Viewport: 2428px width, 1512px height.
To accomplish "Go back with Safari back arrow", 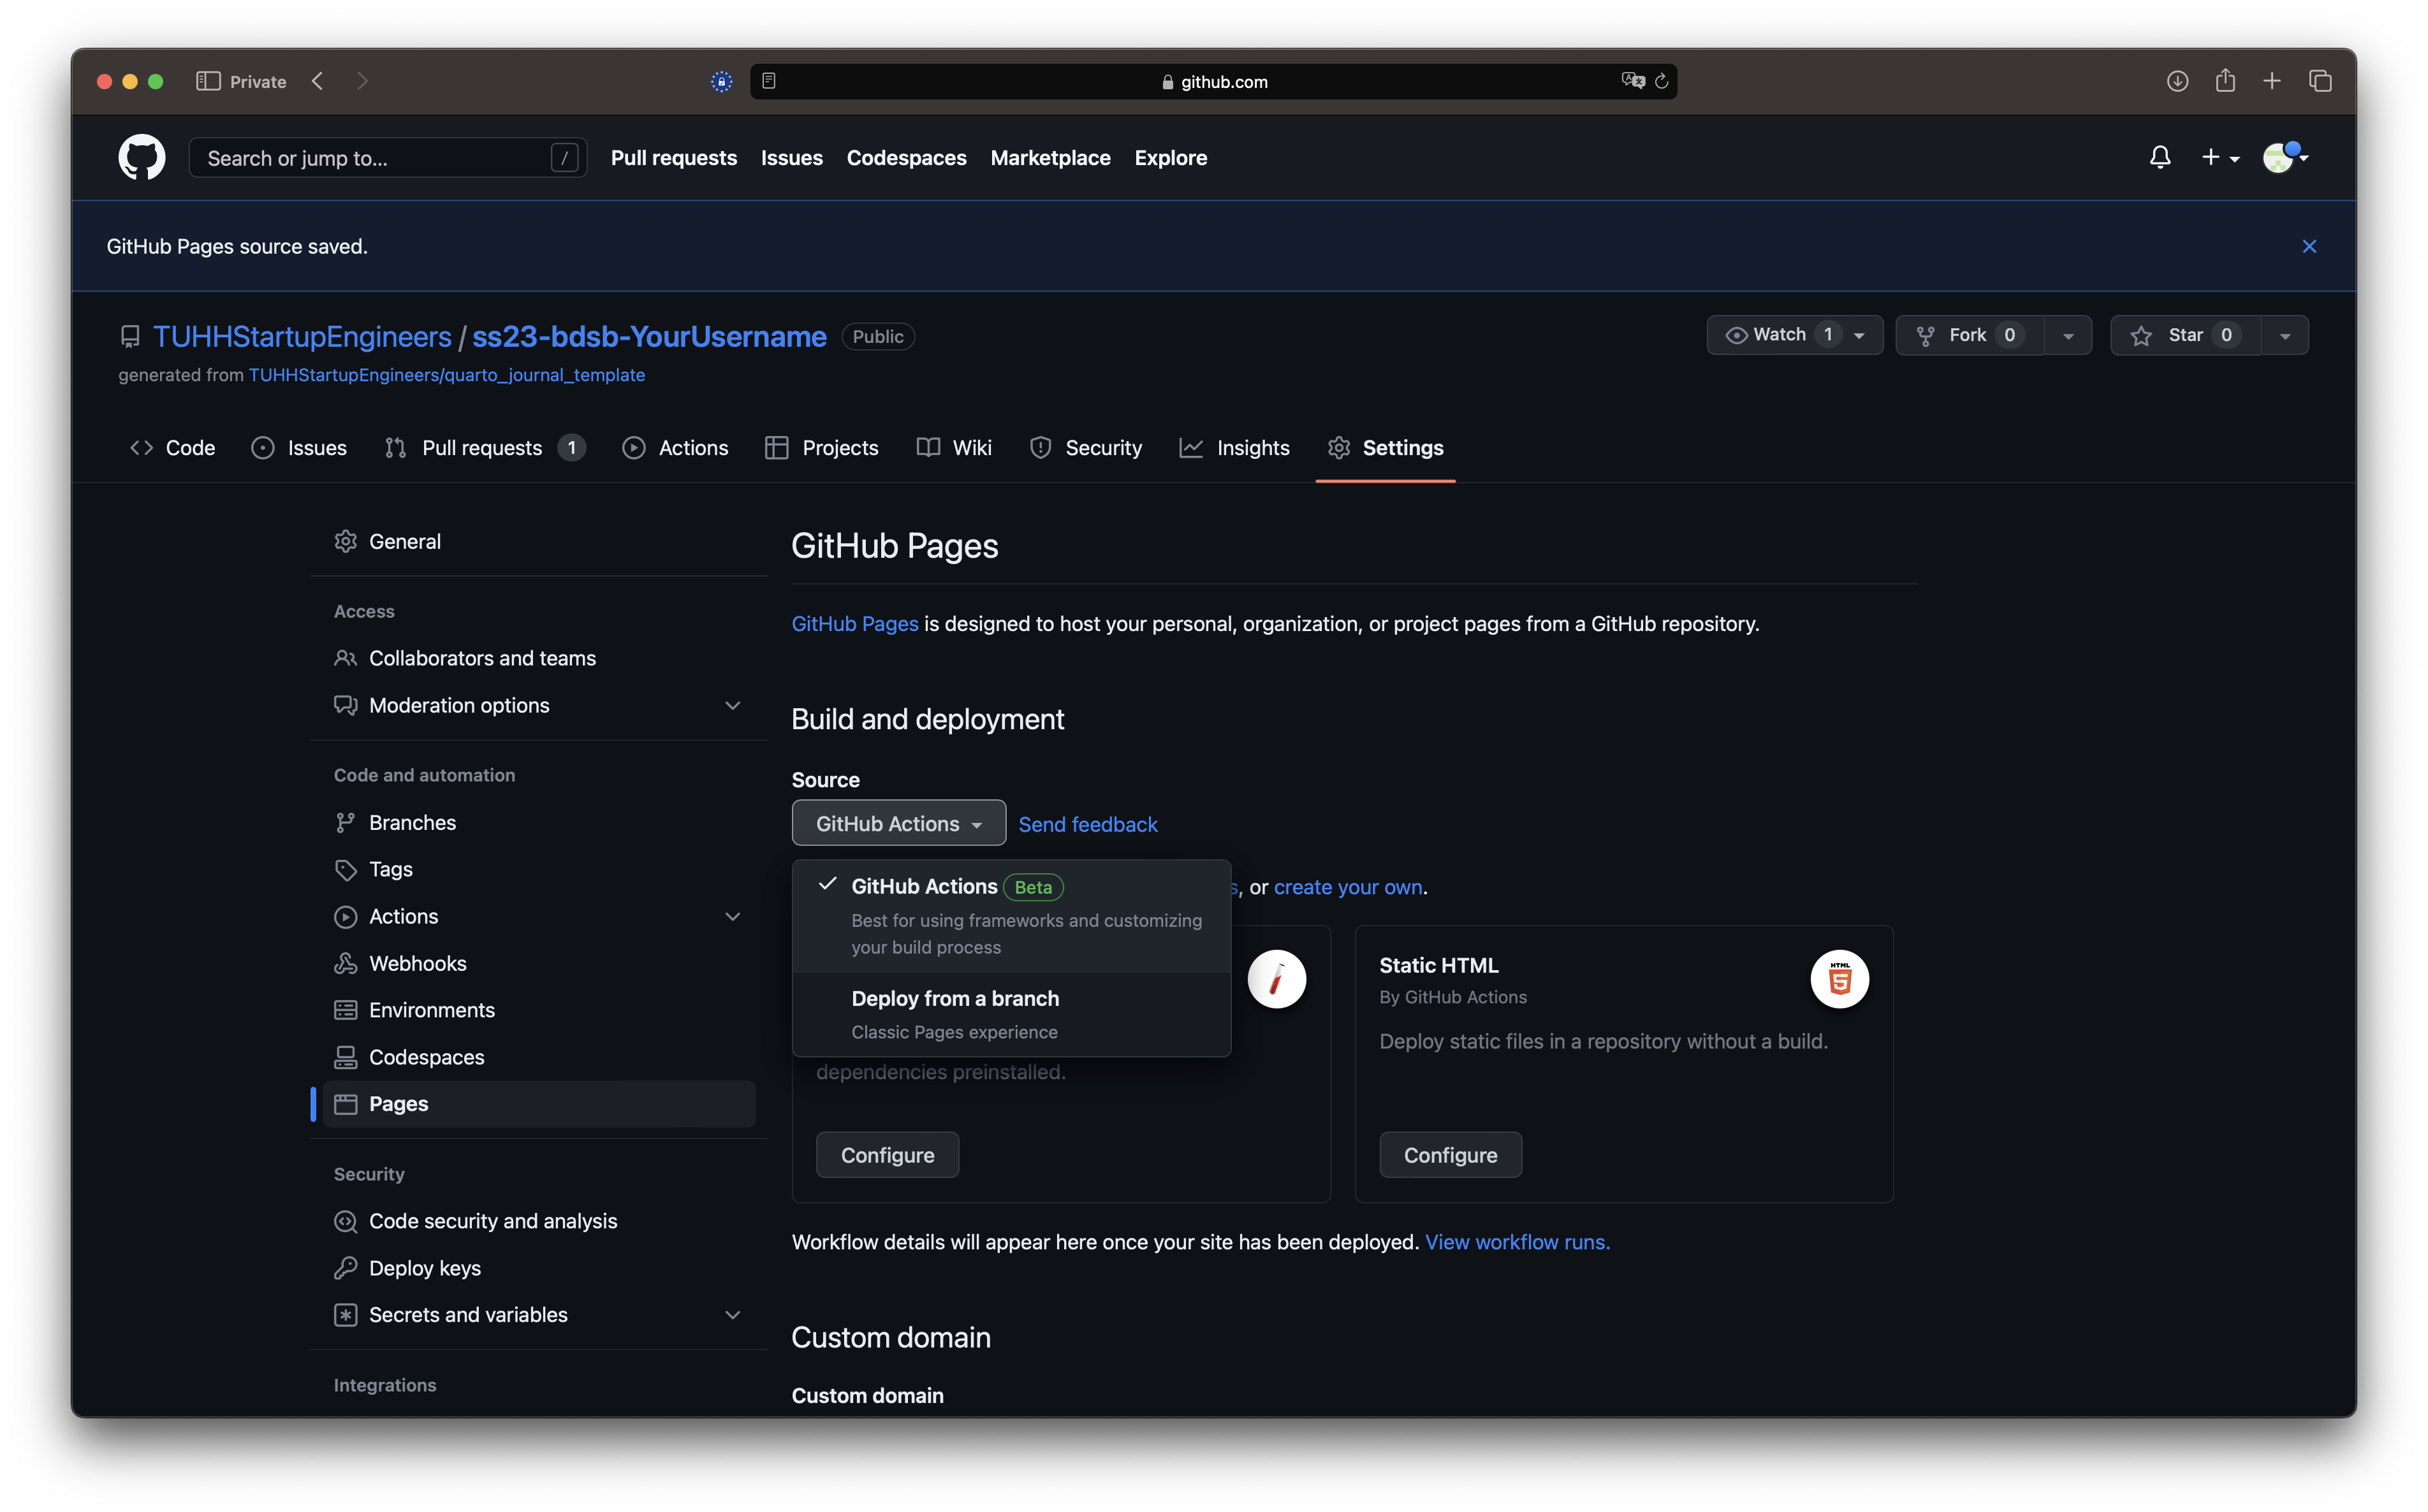I will 318,81.
